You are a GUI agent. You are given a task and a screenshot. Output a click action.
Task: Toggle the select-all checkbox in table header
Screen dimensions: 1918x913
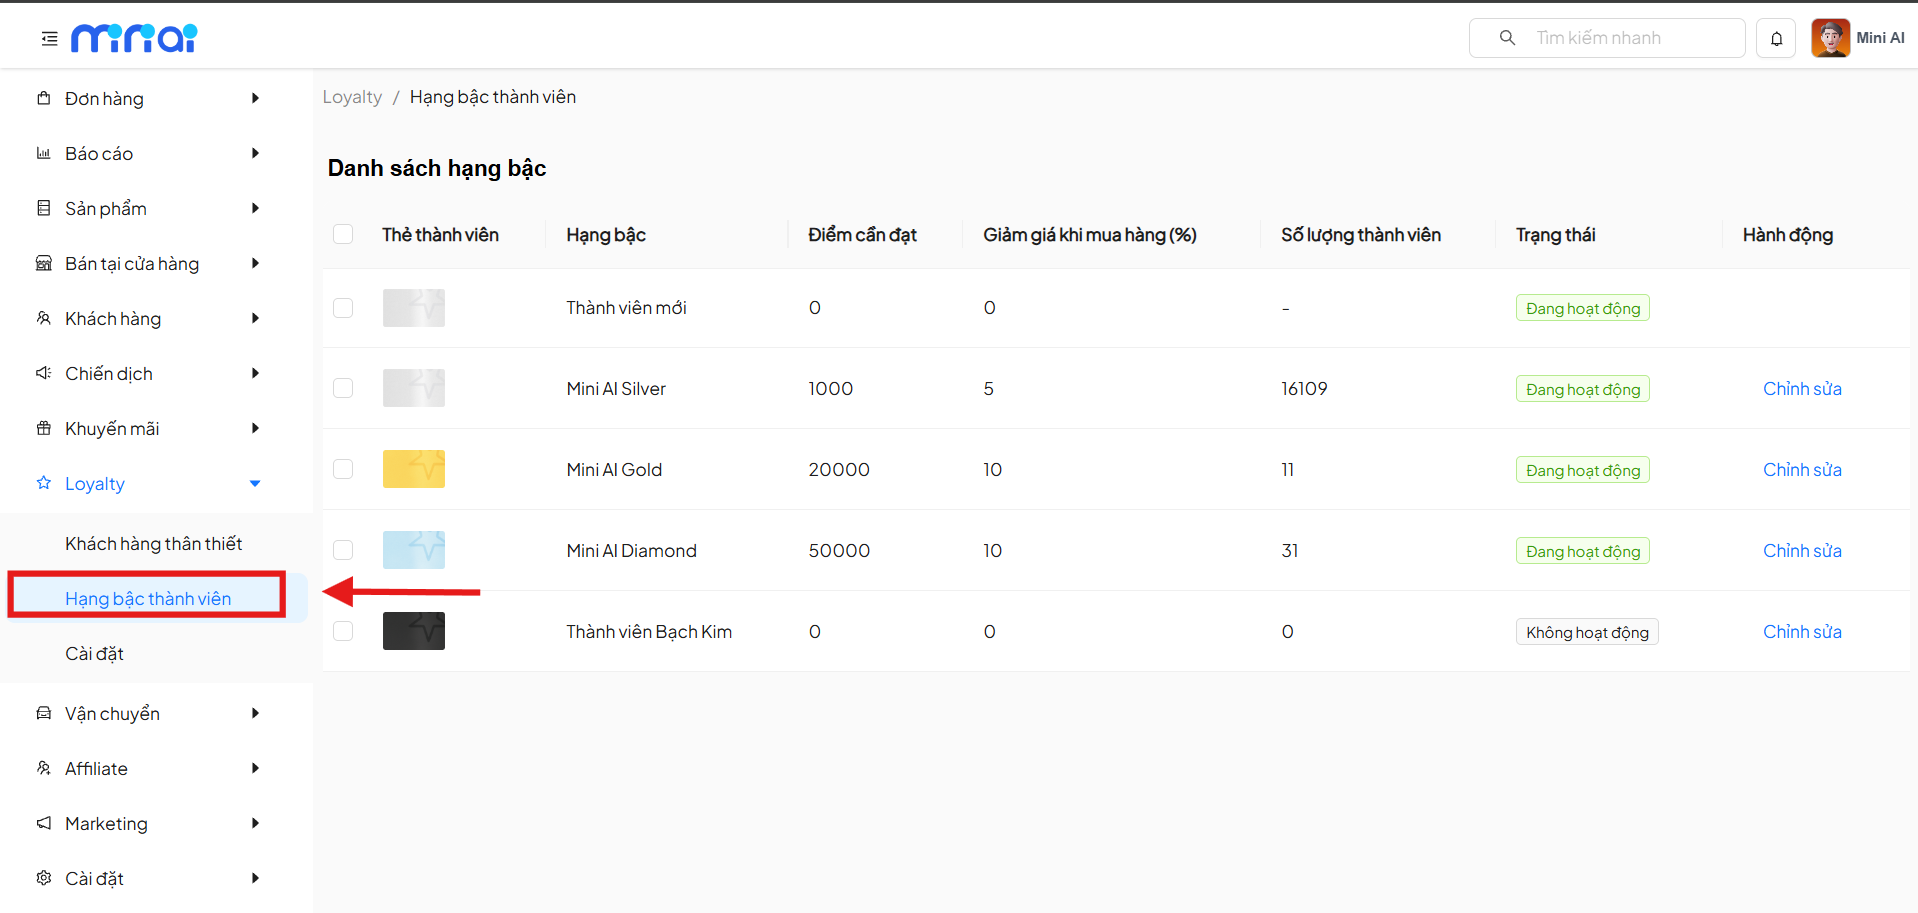343,234
